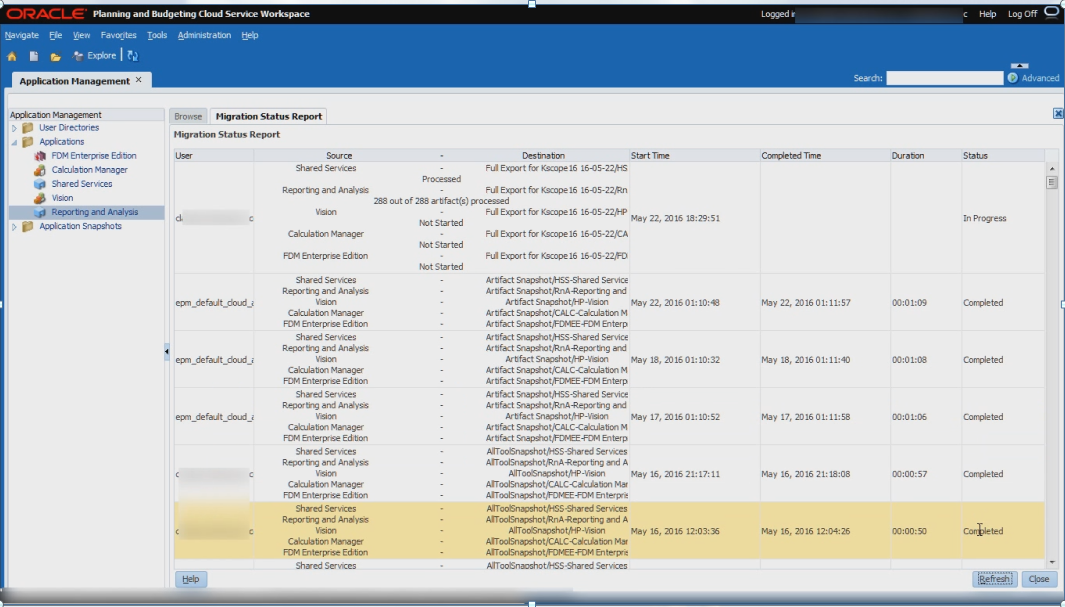Select User Directories in the tree
1065x607 pixels.
(69, 128)
